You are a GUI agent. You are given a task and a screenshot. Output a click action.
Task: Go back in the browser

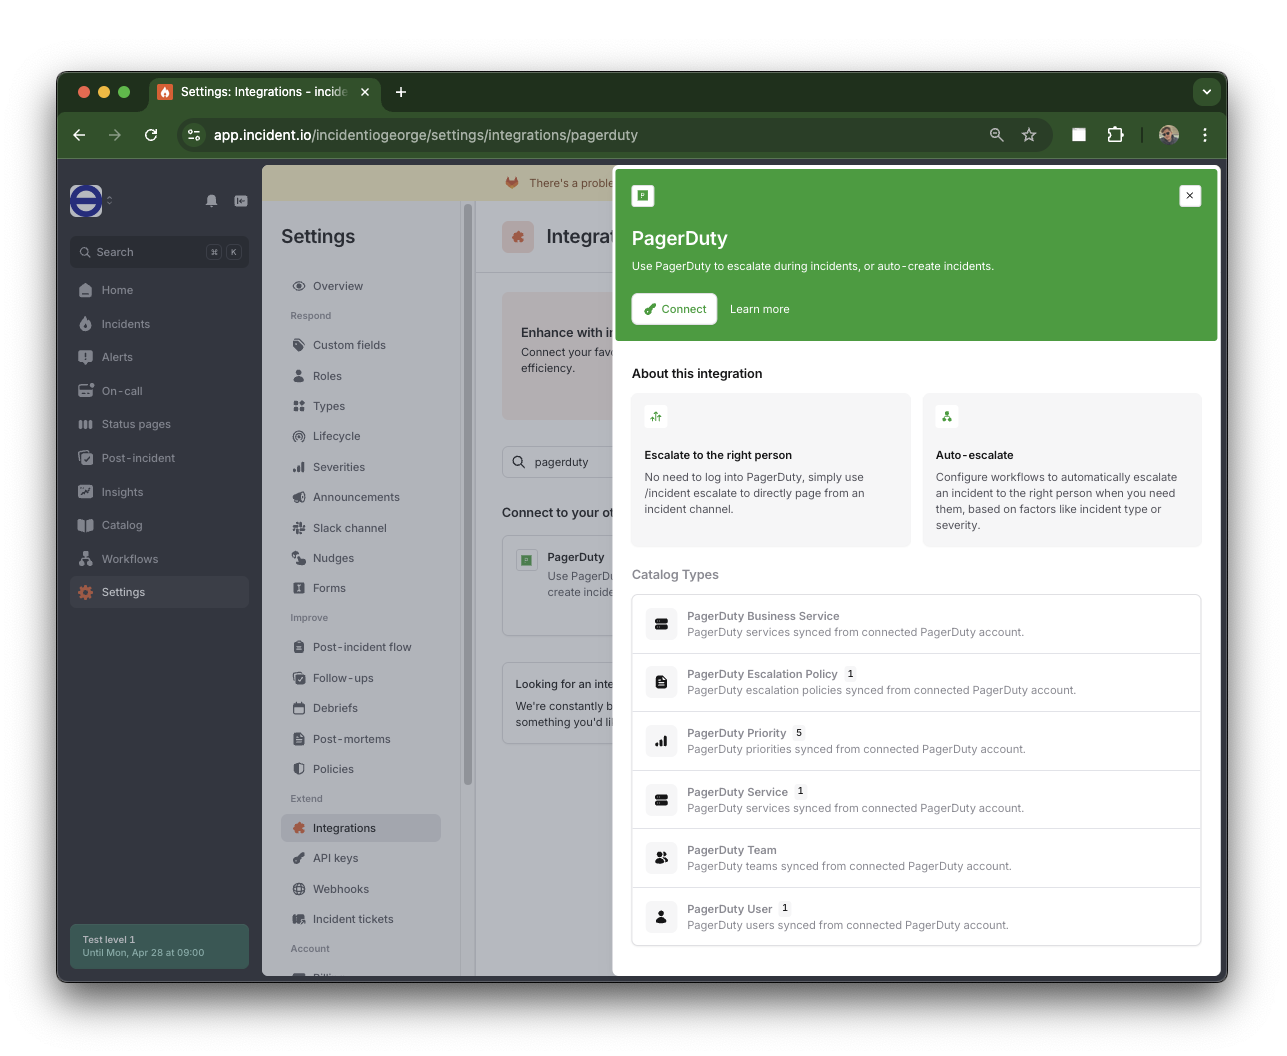79,135
